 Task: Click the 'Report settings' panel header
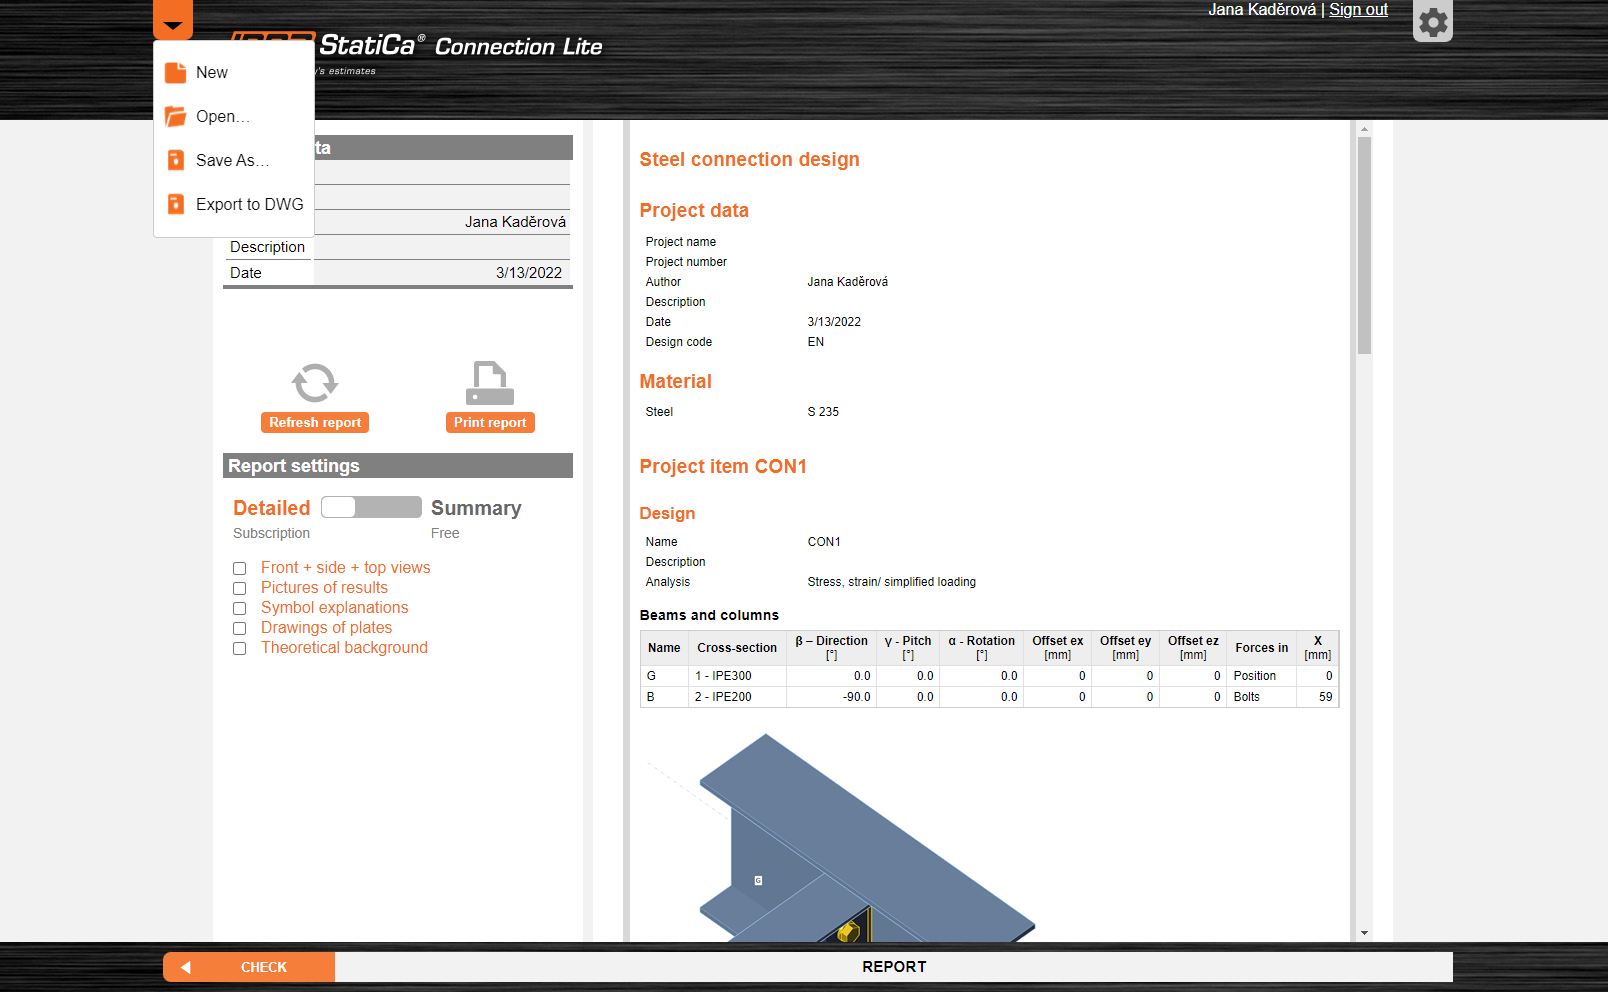[x=398, y=466]
